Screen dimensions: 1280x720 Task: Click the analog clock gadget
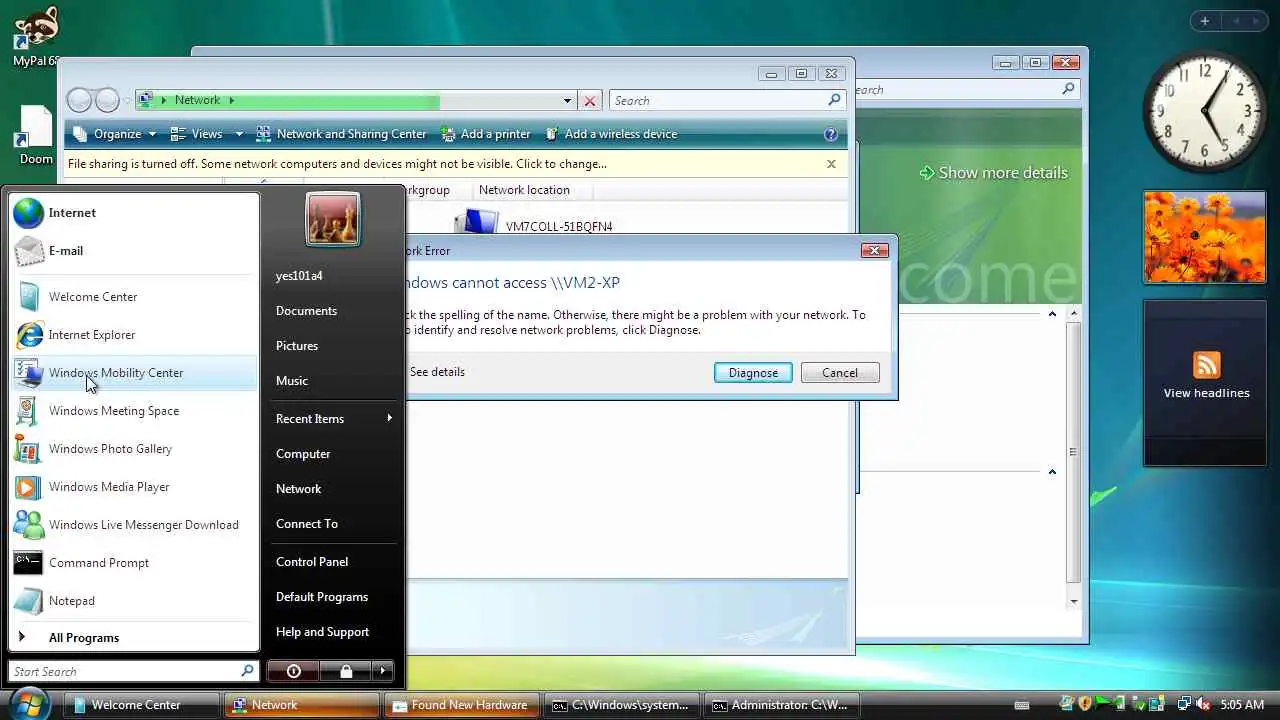point(1205,110)
